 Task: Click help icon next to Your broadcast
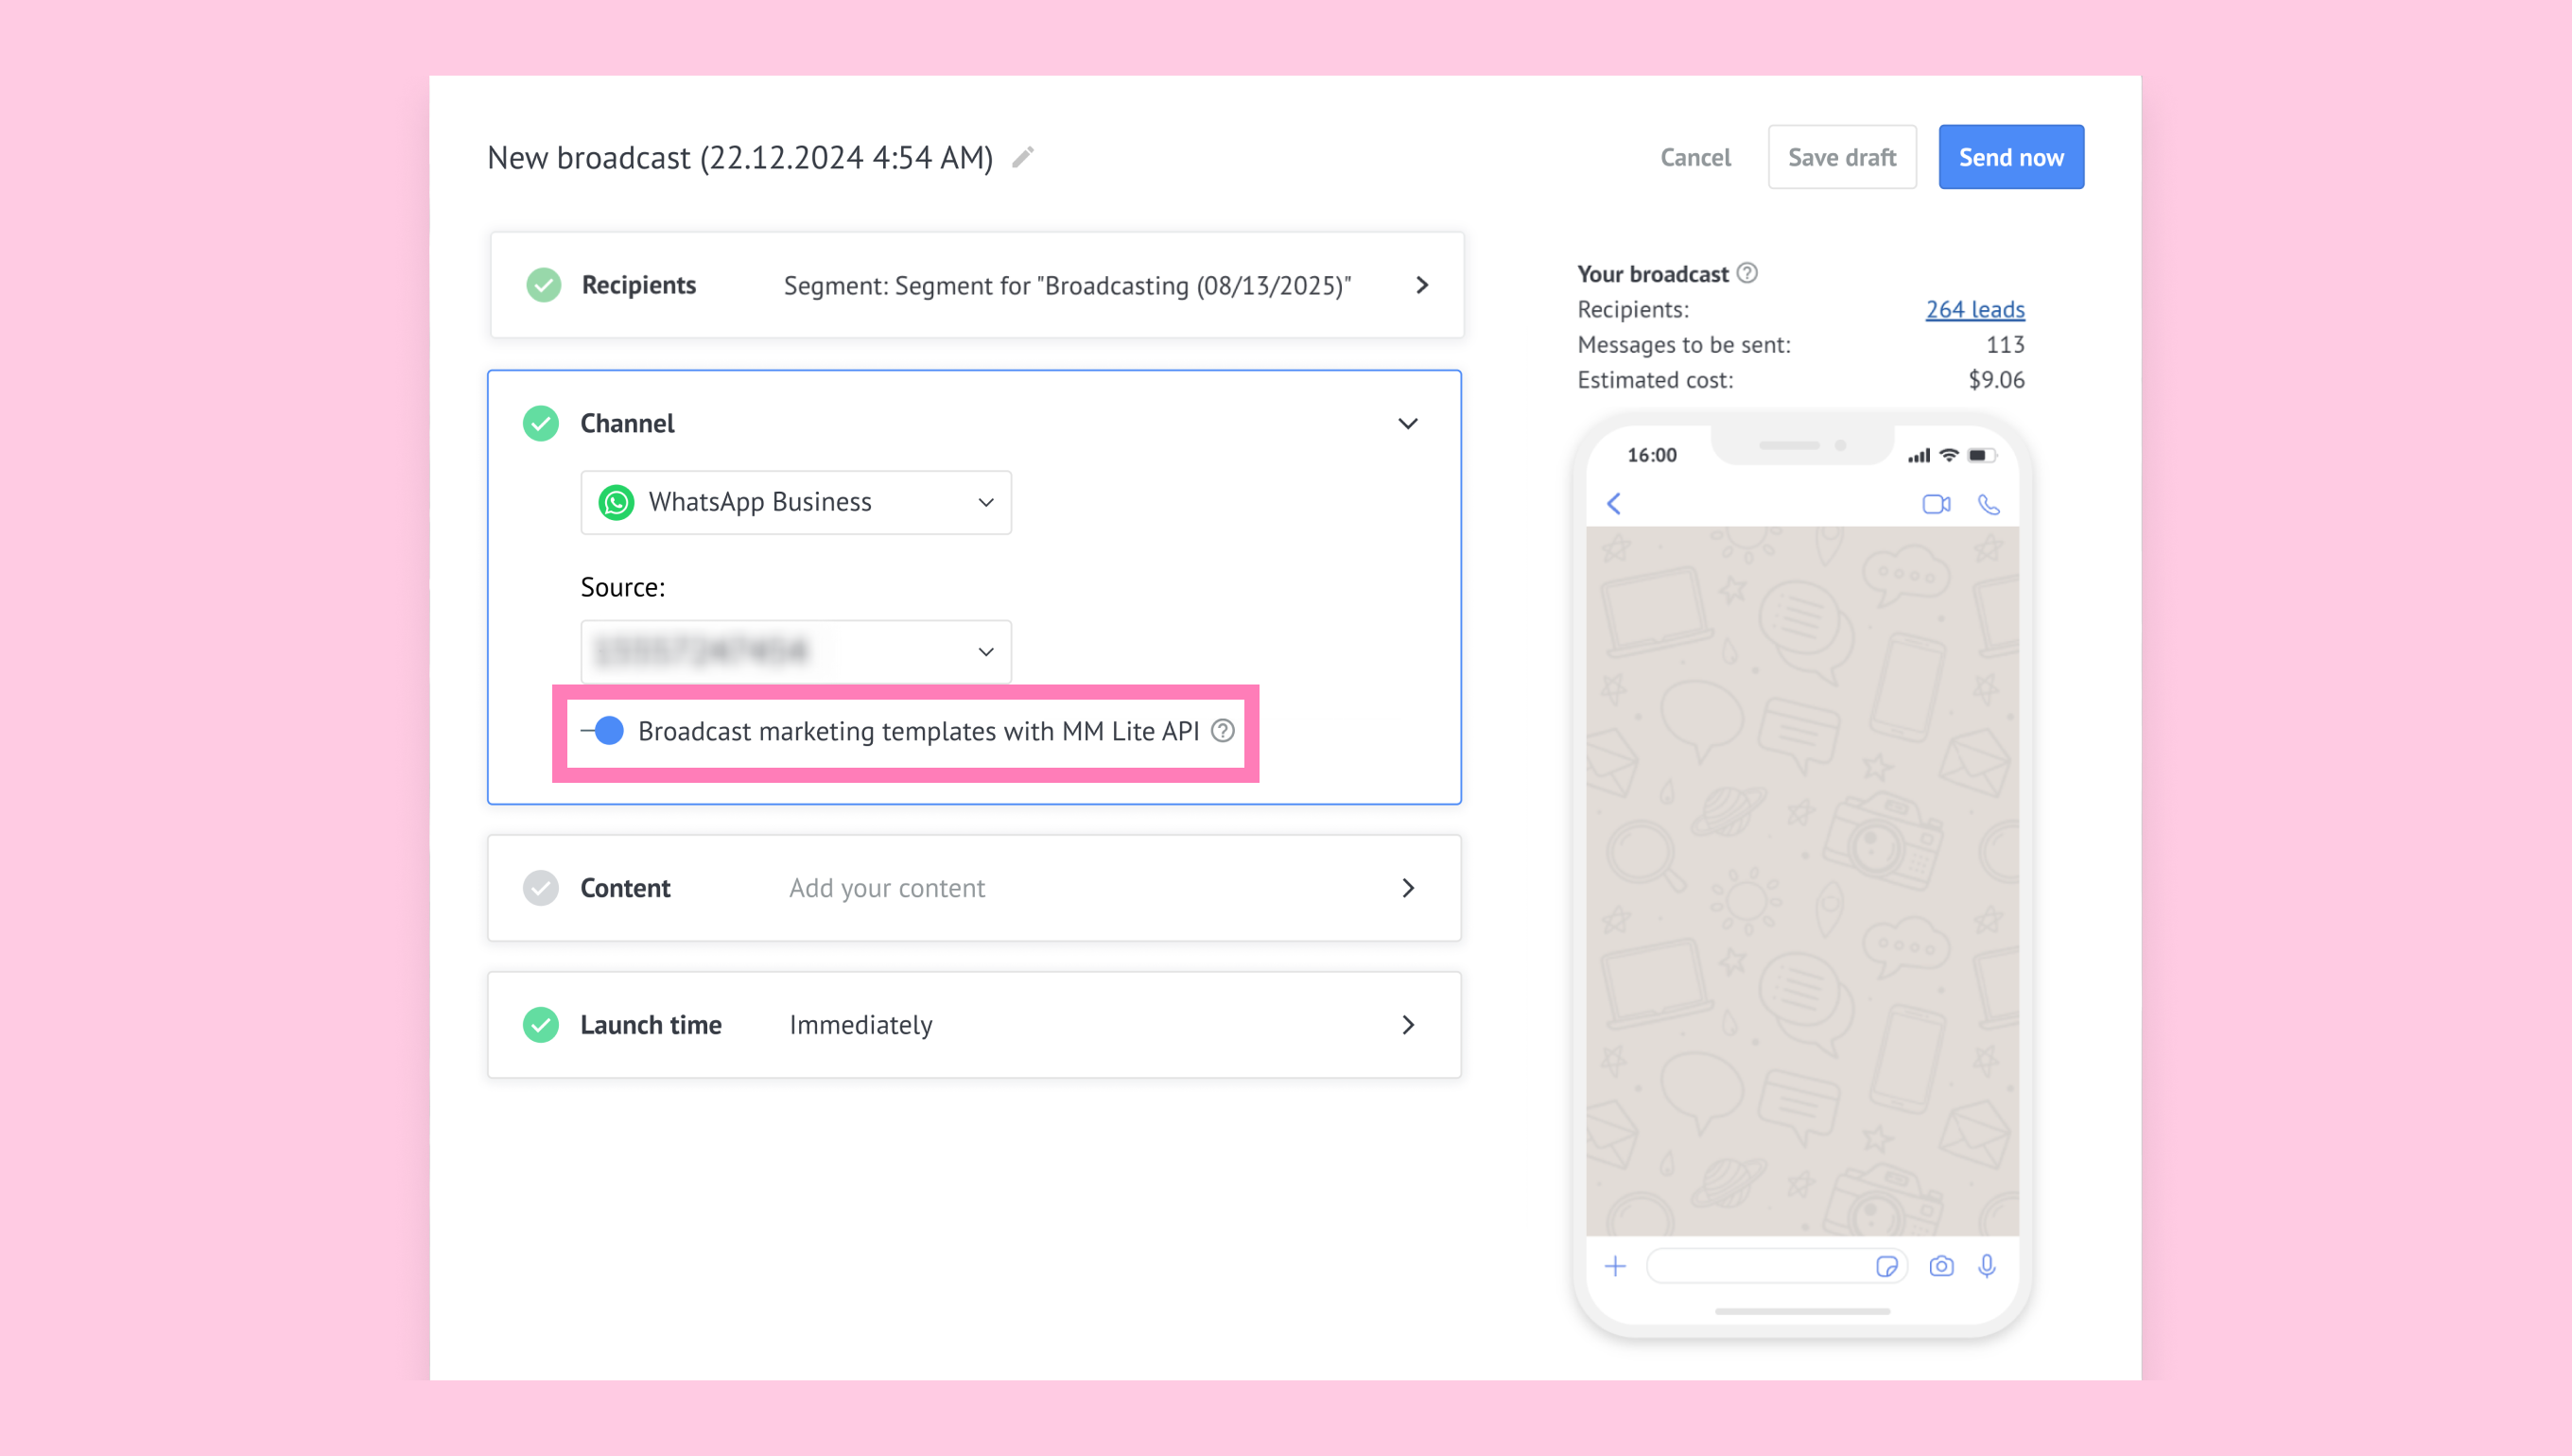[1747, 273]
